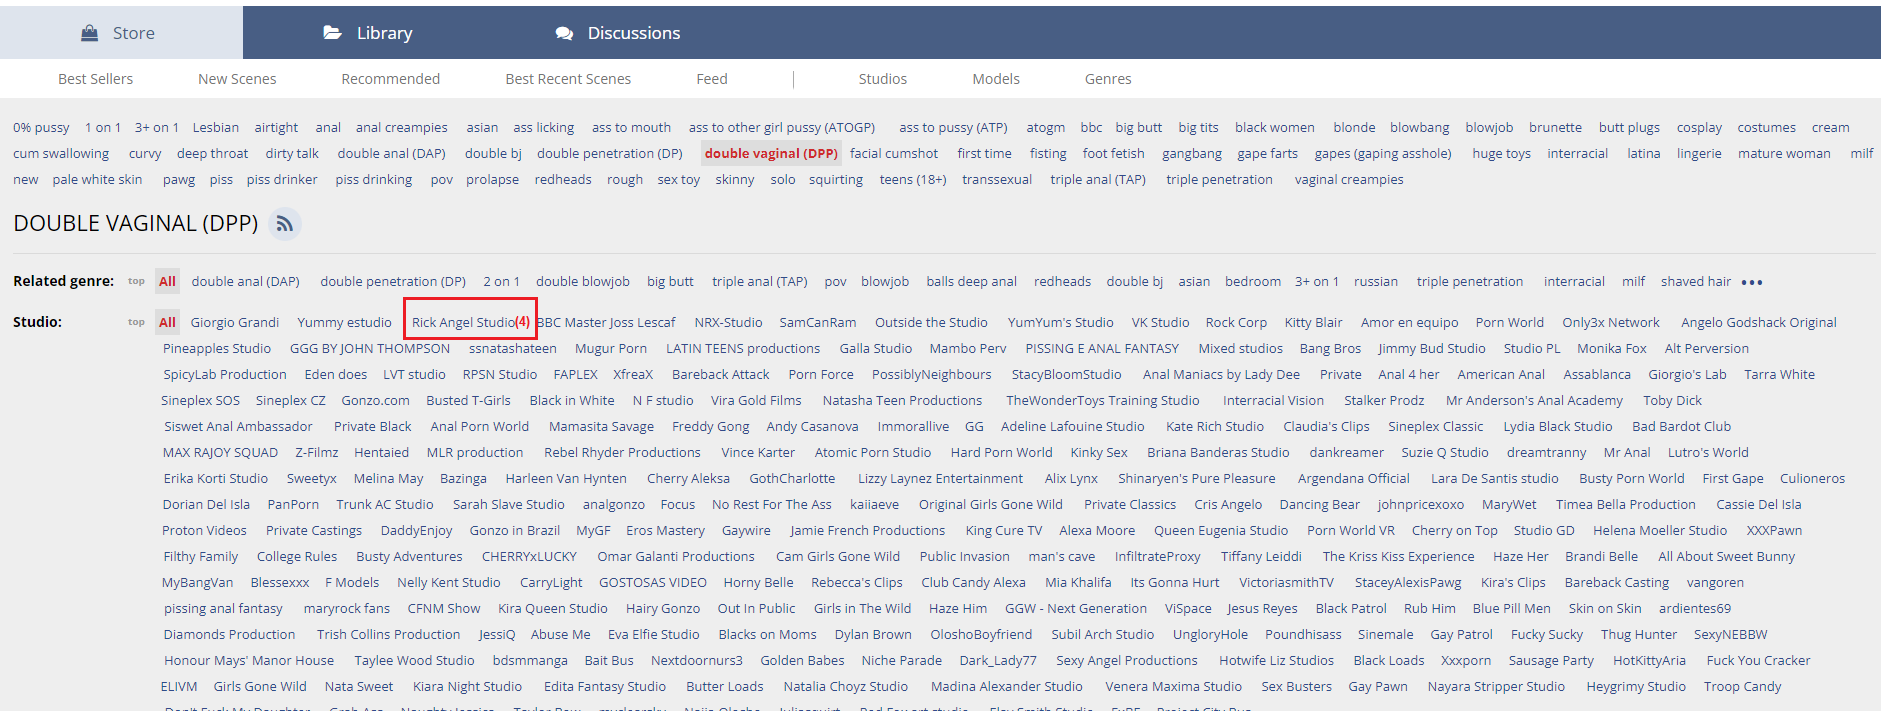Open the Models menu
The image size is (1881, 711).
996,79
